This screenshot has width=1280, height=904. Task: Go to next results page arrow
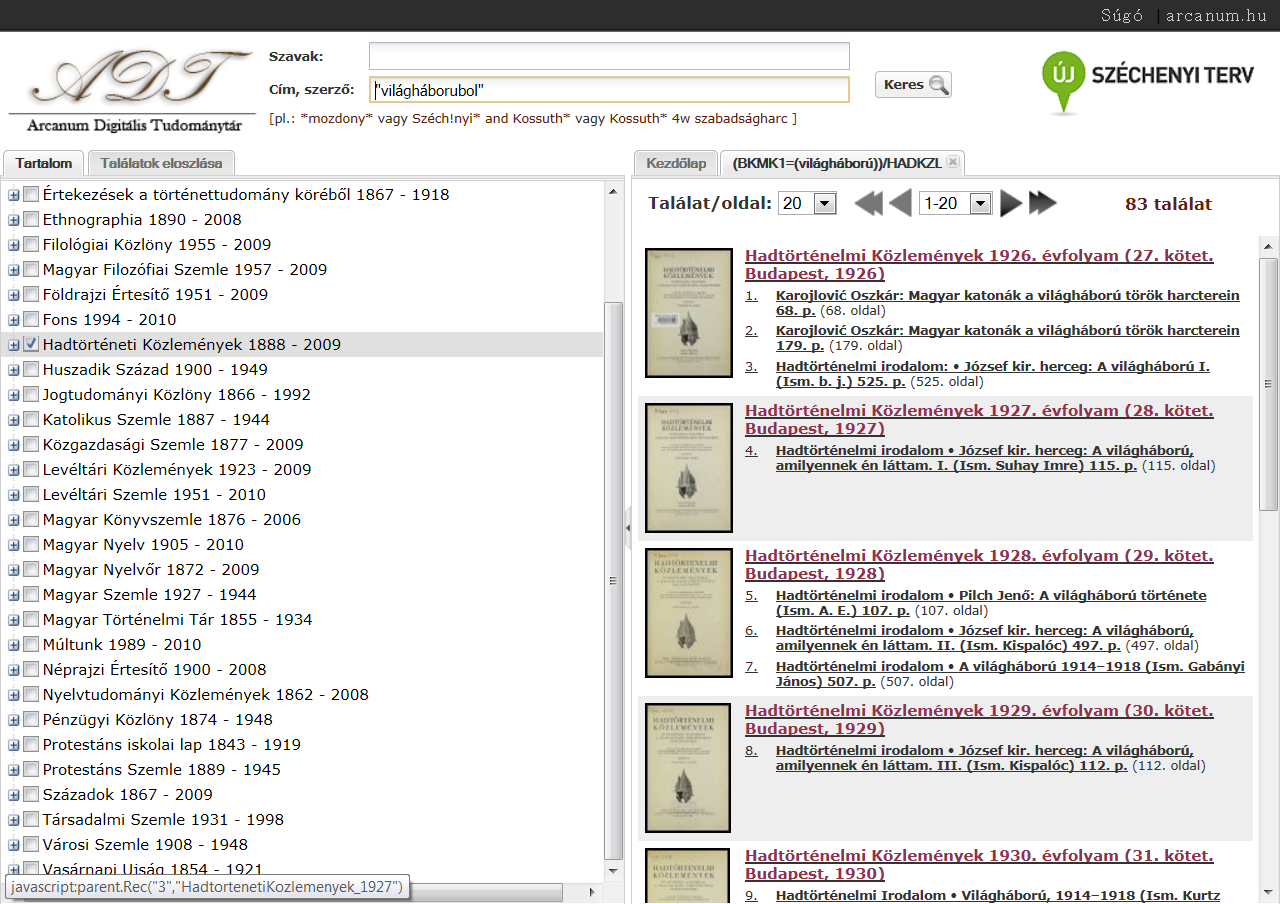tap(1011, 204)
